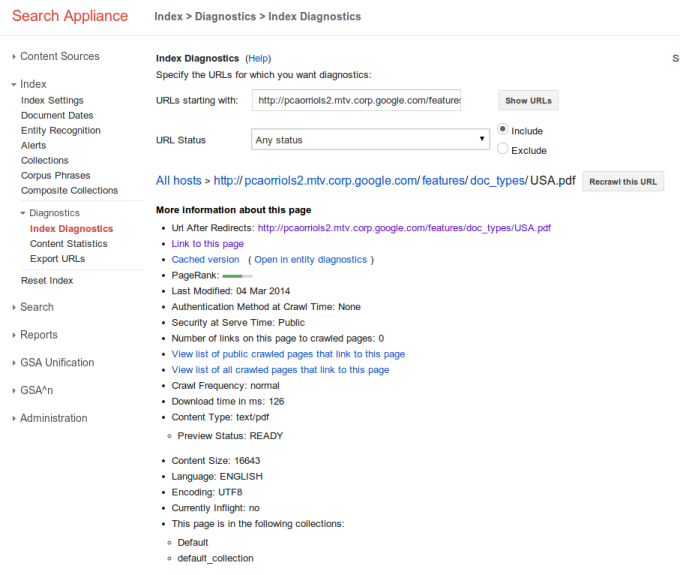Open Content Statistics under Diagnostics
This screenshot has height=575, width=680.
click(69, 244)
